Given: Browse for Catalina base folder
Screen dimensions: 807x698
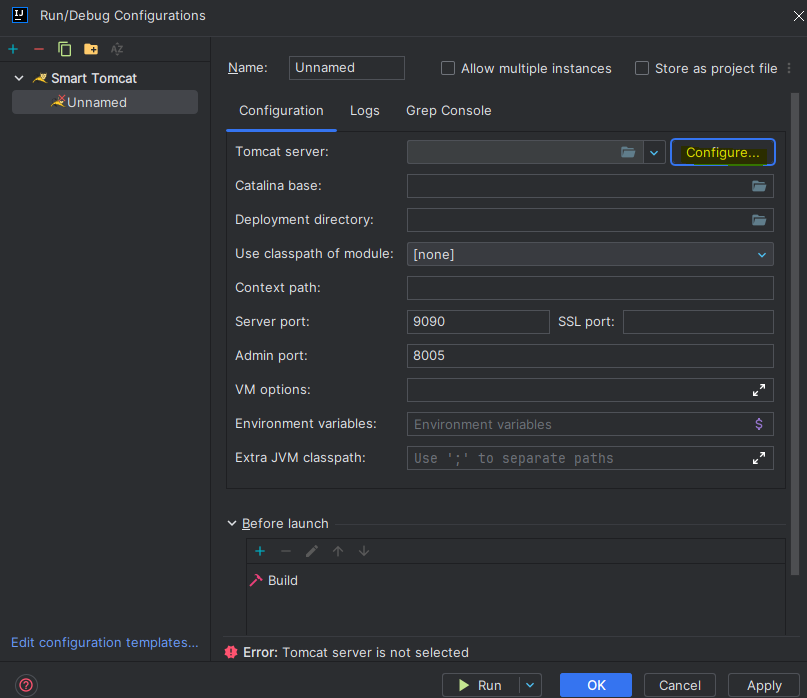Looking at the screenshot, I should (x=759, y=186).
